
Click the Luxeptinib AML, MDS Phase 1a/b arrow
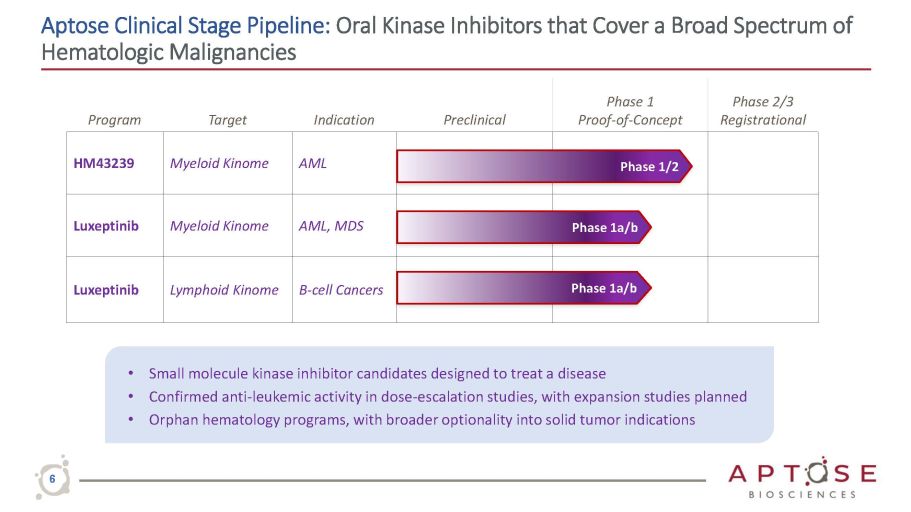click(x=523, y=228)
